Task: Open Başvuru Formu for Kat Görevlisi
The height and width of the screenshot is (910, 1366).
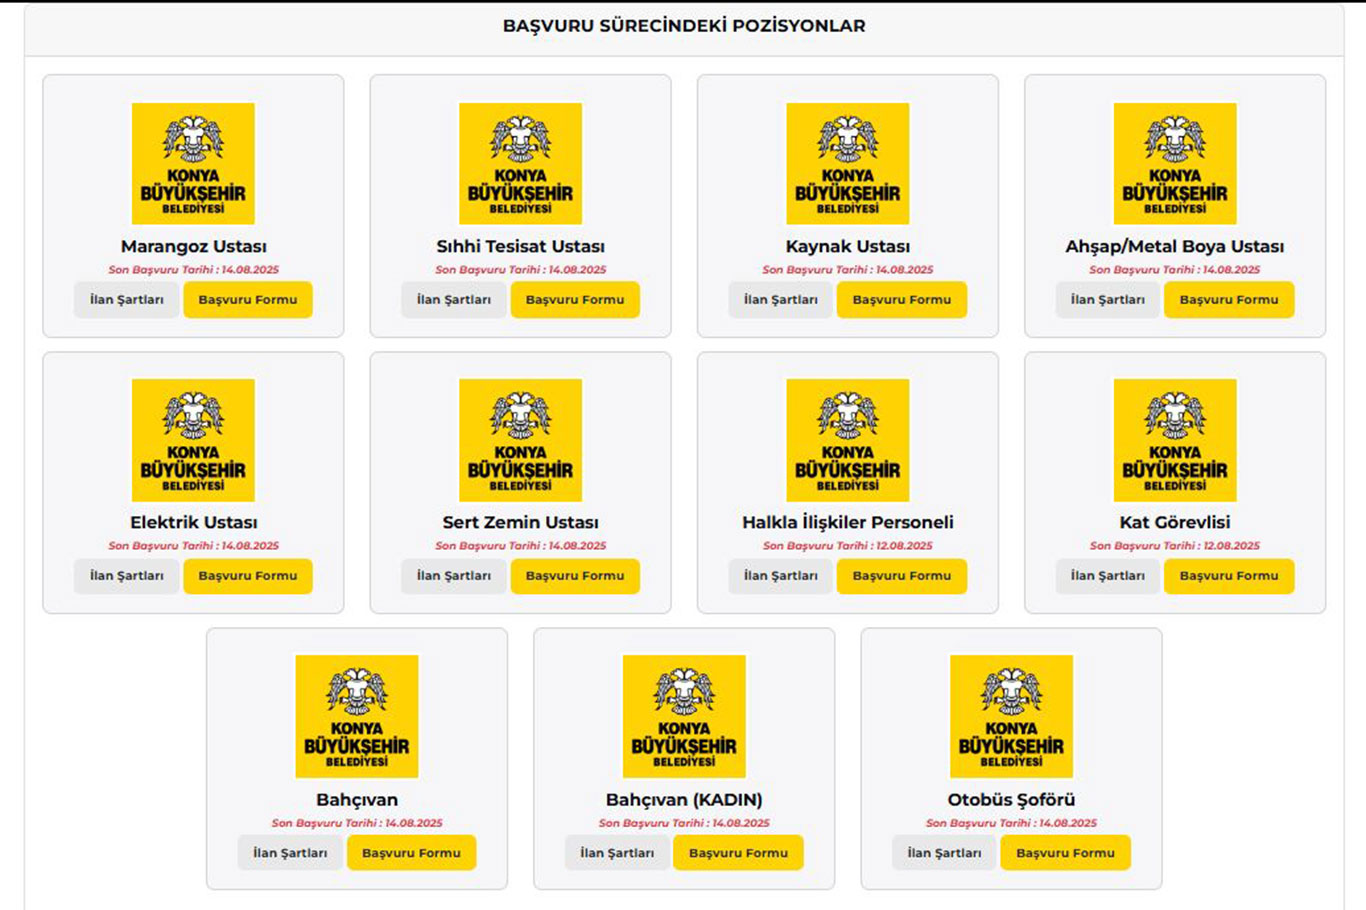Action: (x=1229, y=576)
